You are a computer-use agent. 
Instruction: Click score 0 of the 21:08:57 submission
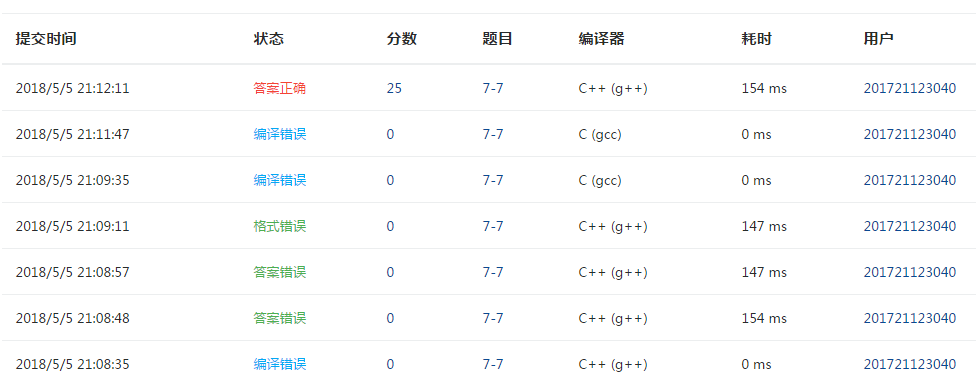tap(390, 273)
